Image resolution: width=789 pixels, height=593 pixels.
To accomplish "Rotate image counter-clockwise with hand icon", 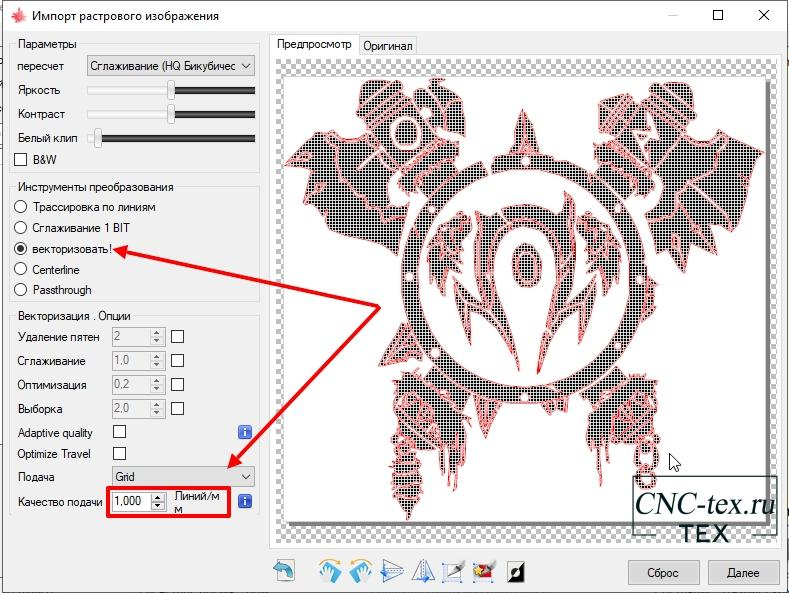I will 361,571.
